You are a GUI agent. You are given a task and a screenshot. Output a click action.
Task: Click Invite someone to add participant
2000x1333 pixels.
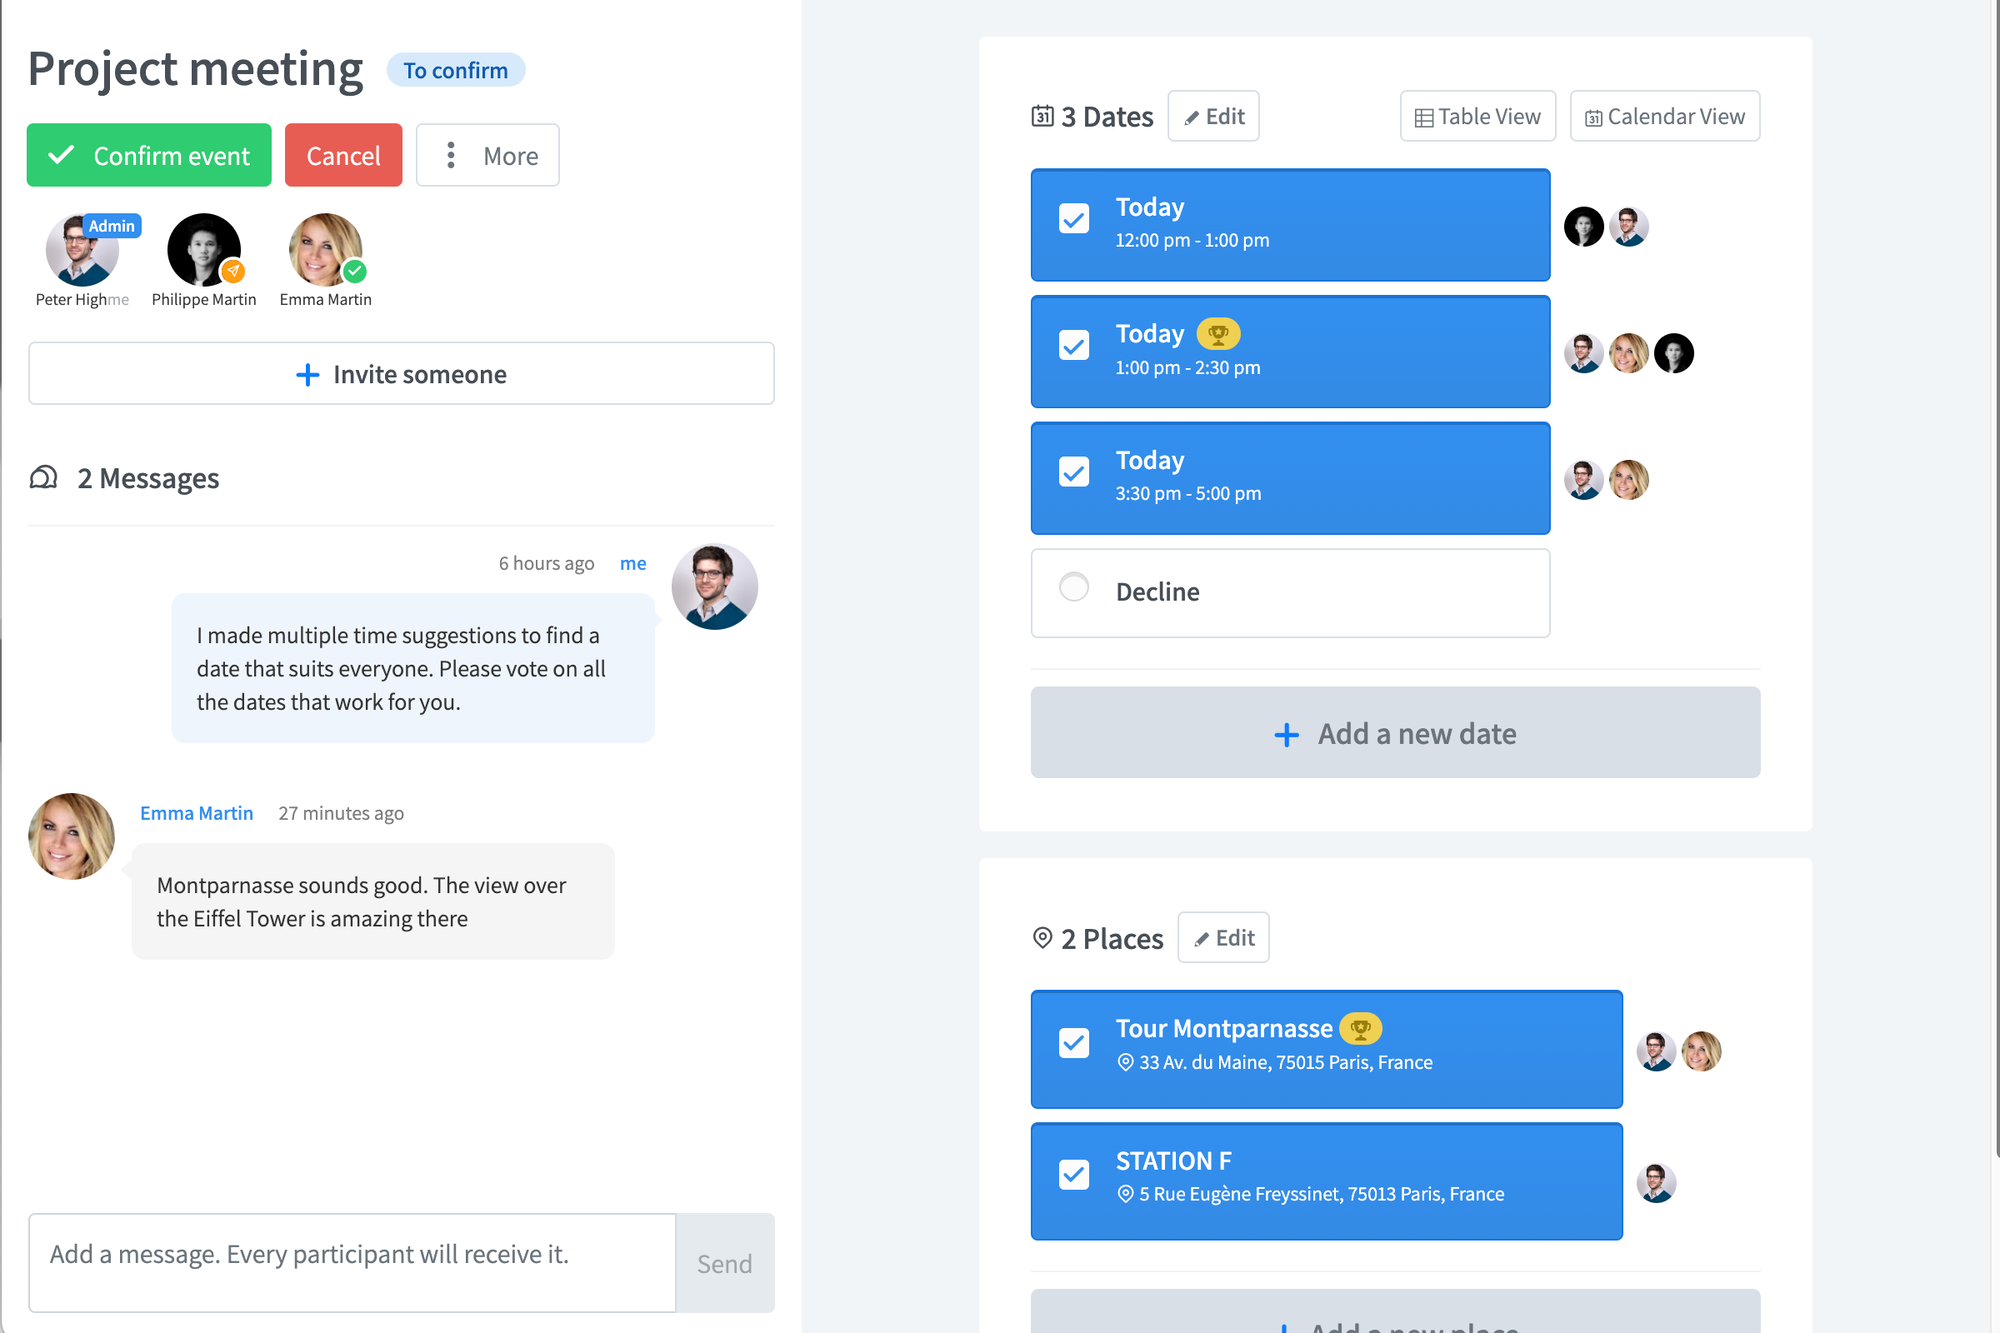pyautogui.click(x=403, y=373)
